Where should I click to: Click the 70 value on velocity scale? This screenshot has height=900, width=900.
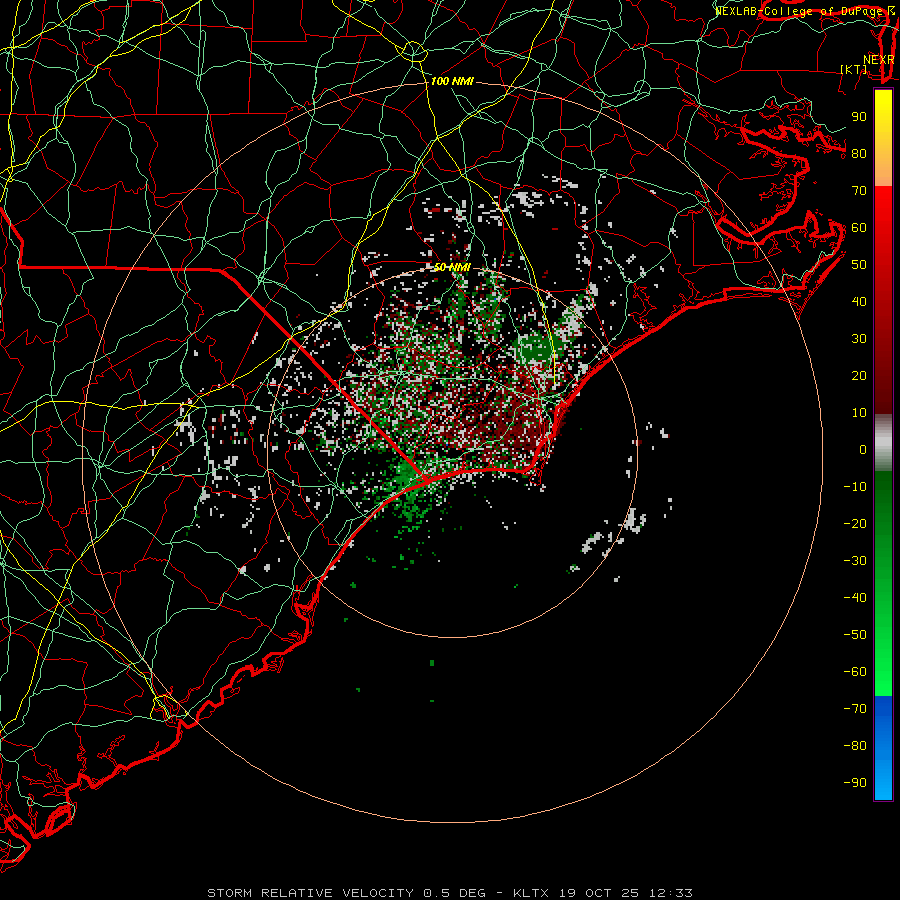859,191
